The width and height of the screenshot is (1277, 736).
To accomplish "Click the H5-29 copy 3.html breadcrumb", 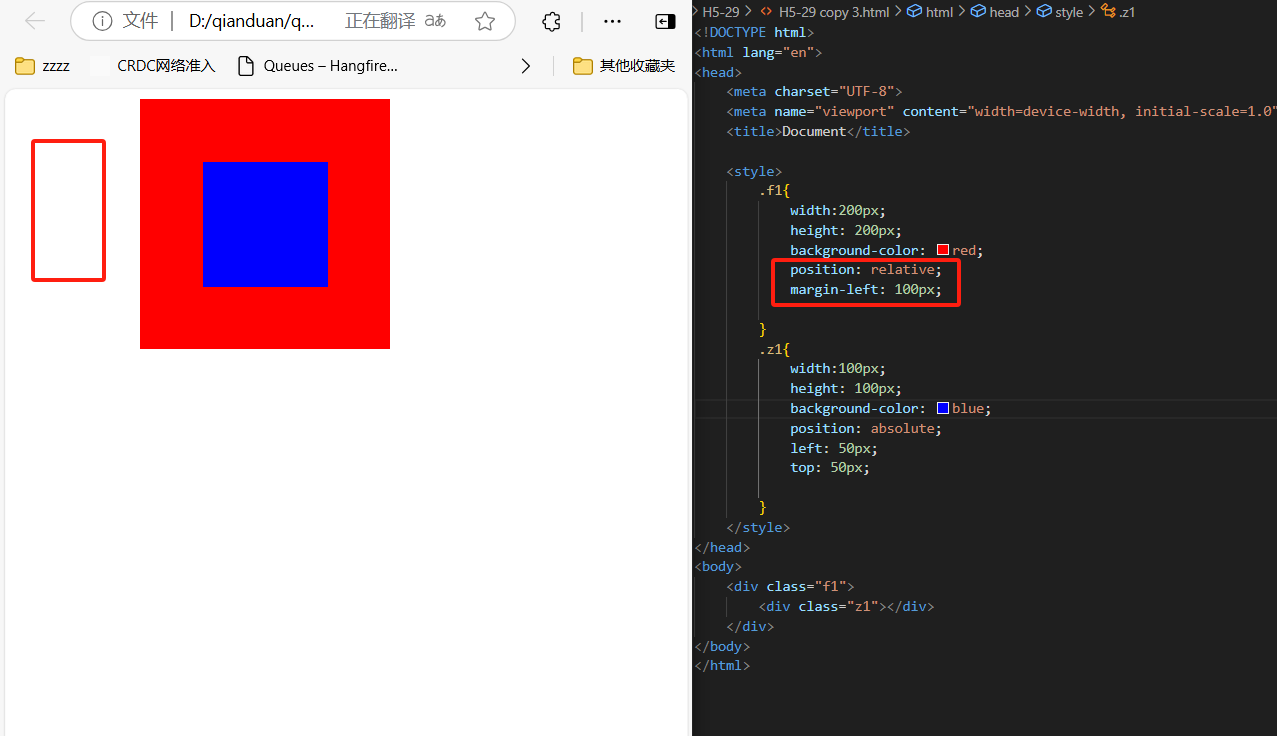I will [x=827, y=11].
